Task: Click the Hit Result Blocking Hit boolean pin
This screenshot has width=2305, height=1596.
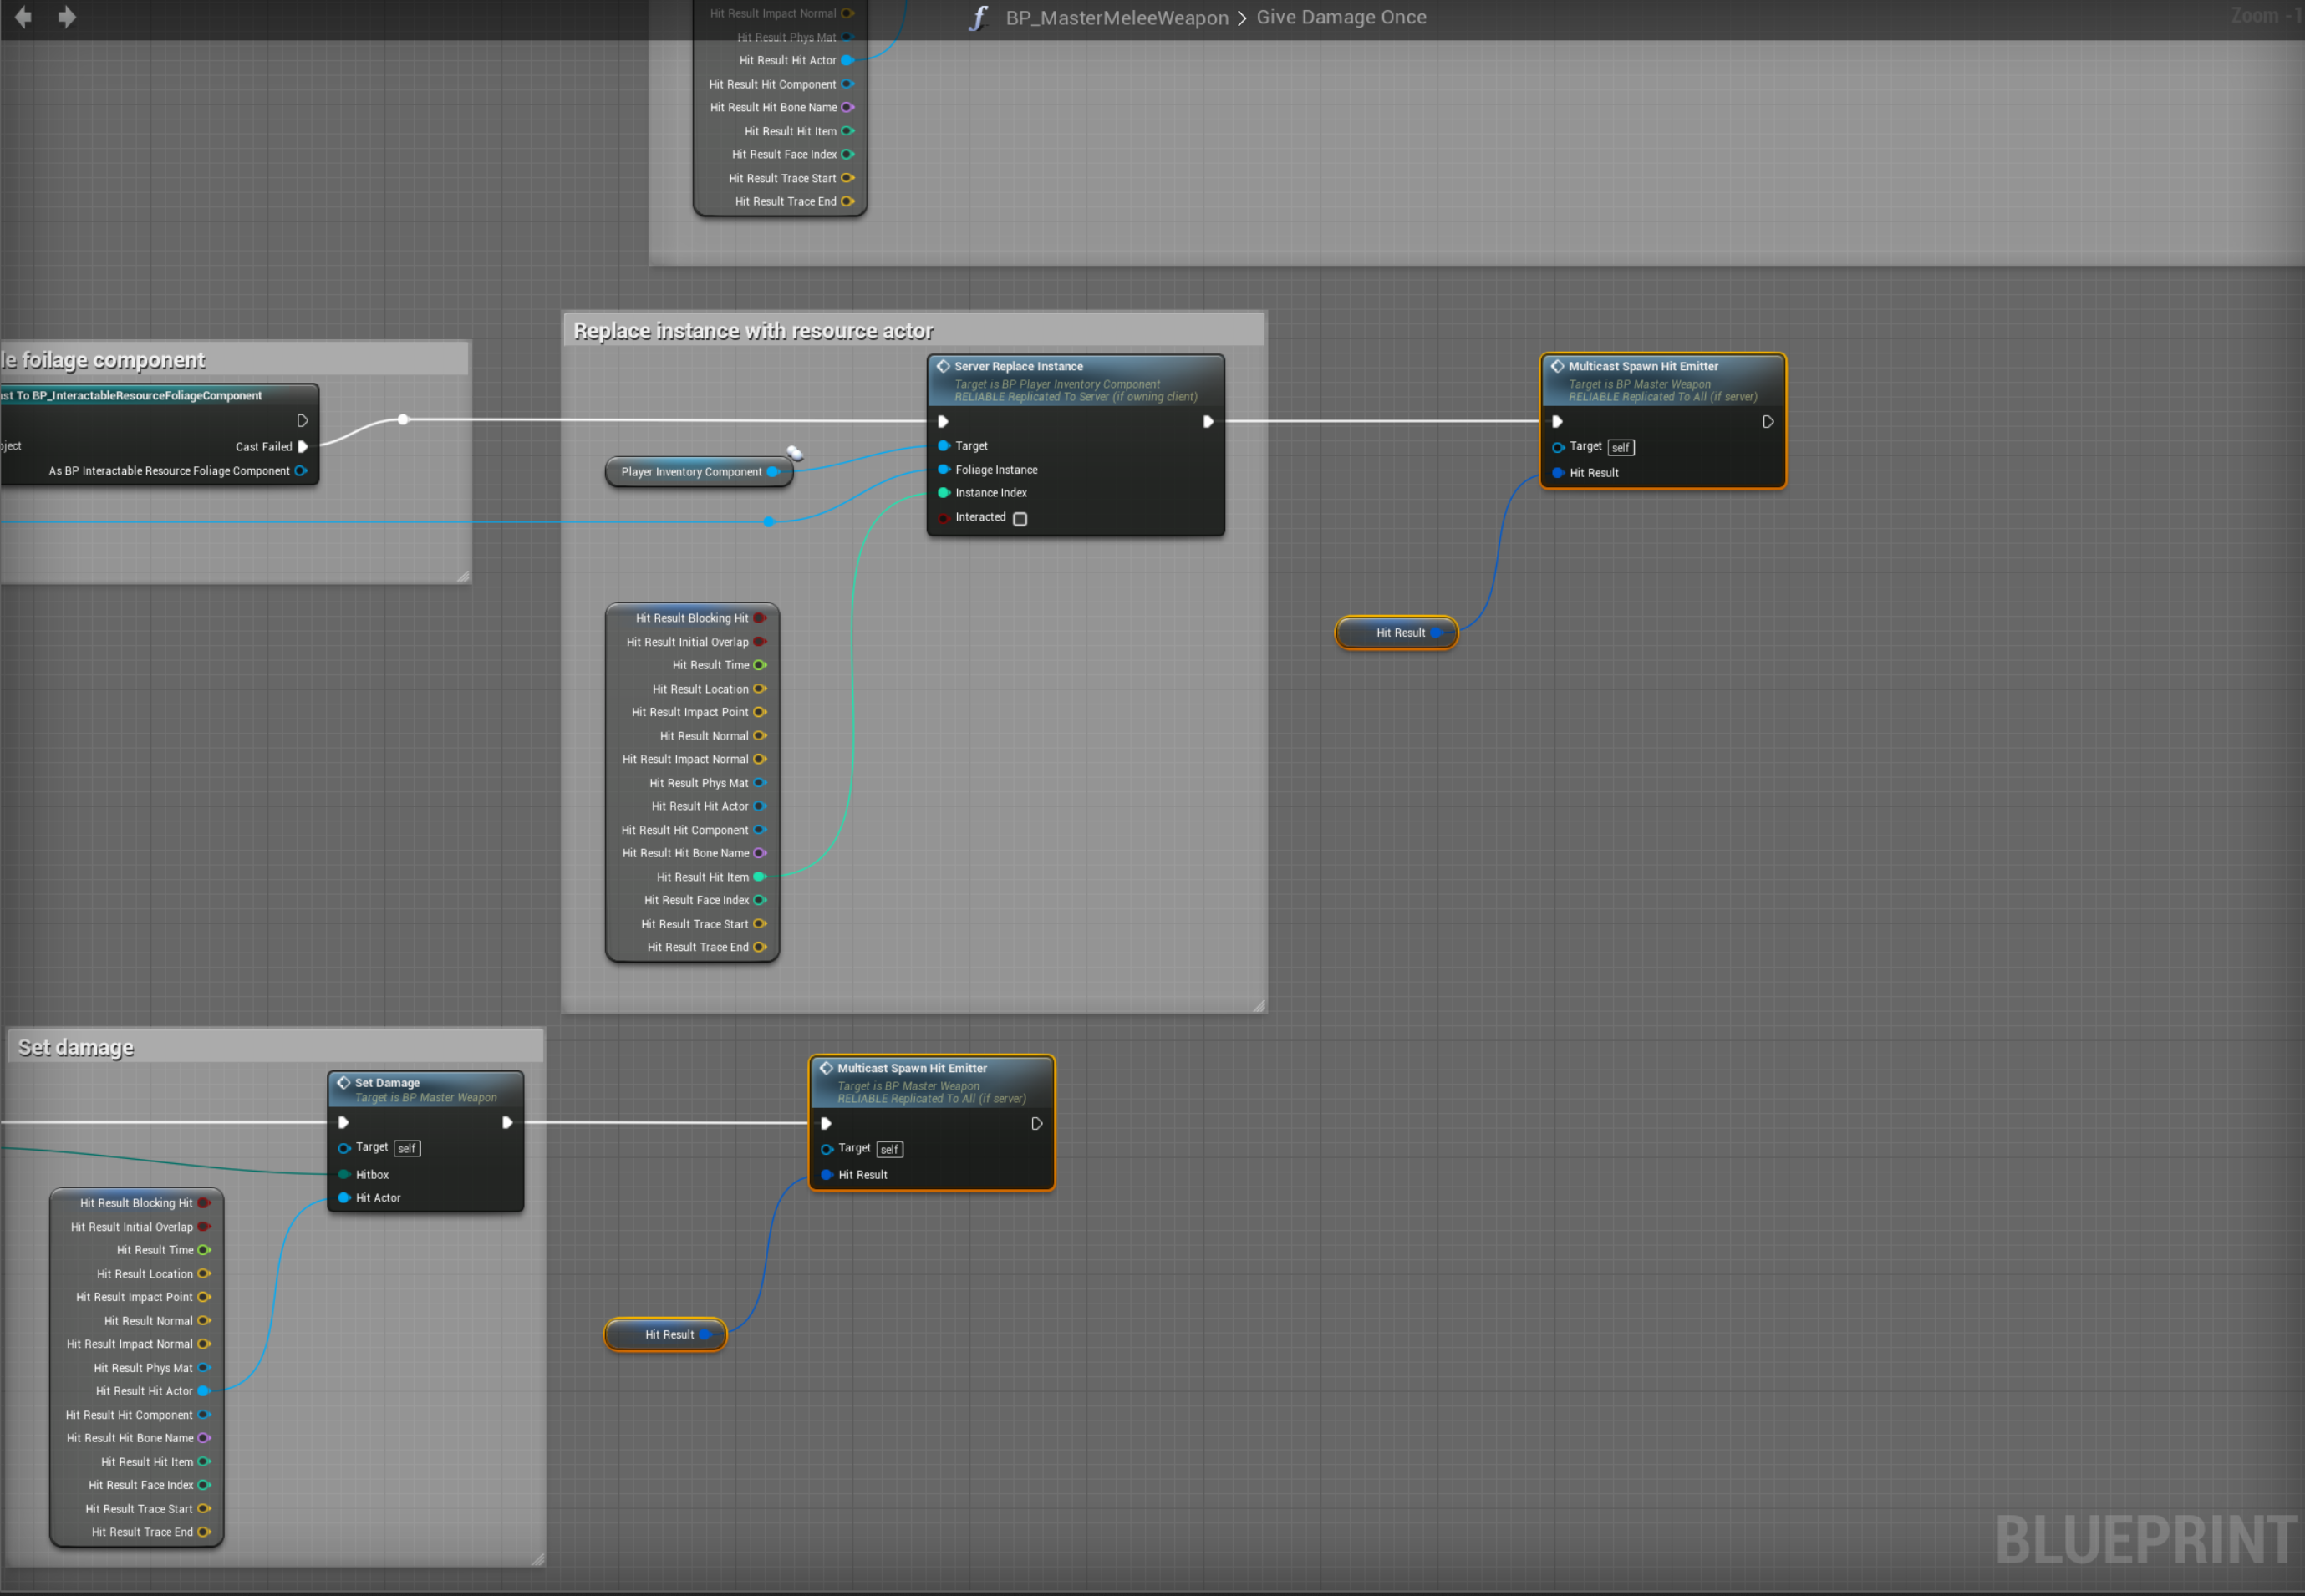Action: click(759, 618)
